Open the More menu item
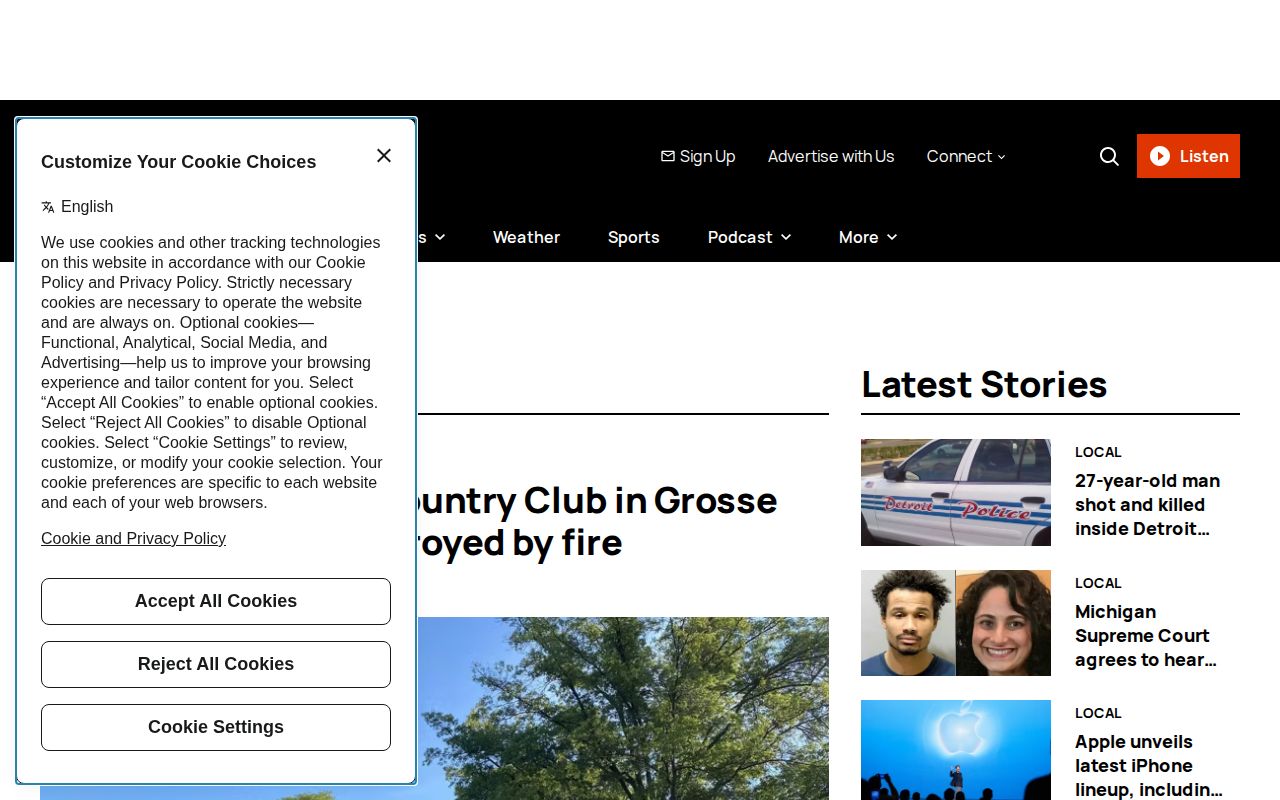Screen dimensions: 1280x800 click(859, 237)
